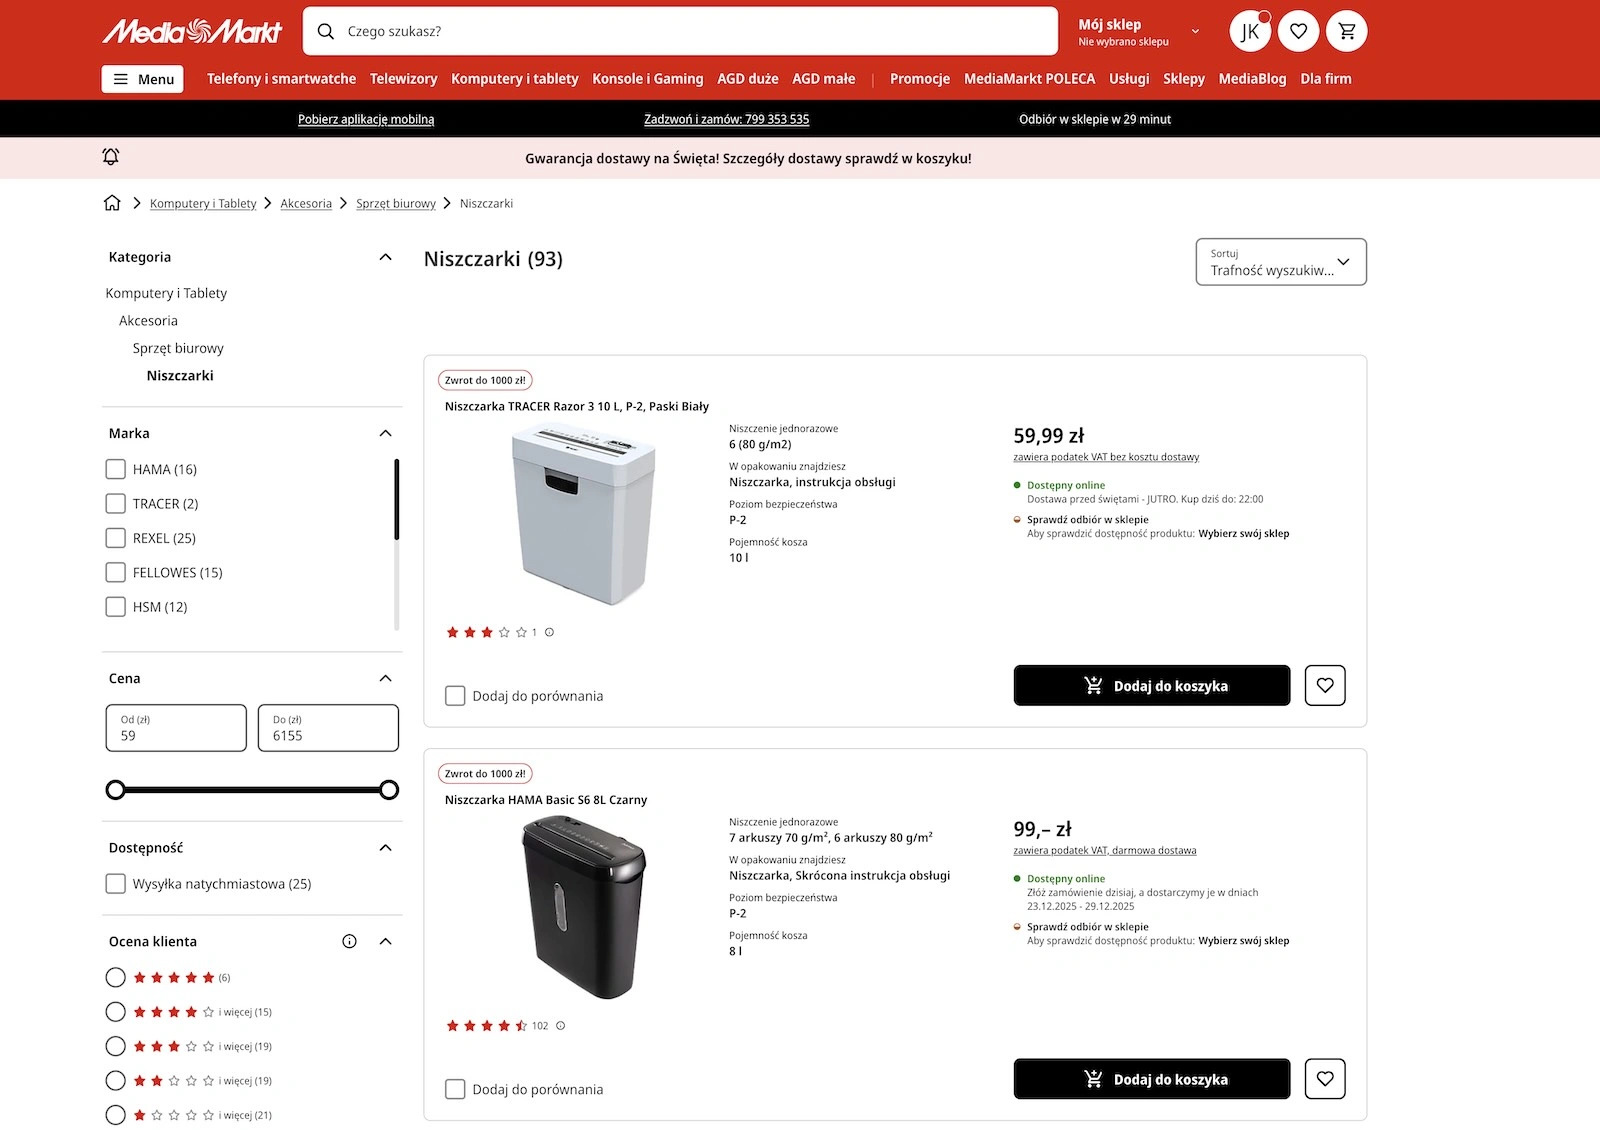Open the JK user account avatar

coord(1250,31)
